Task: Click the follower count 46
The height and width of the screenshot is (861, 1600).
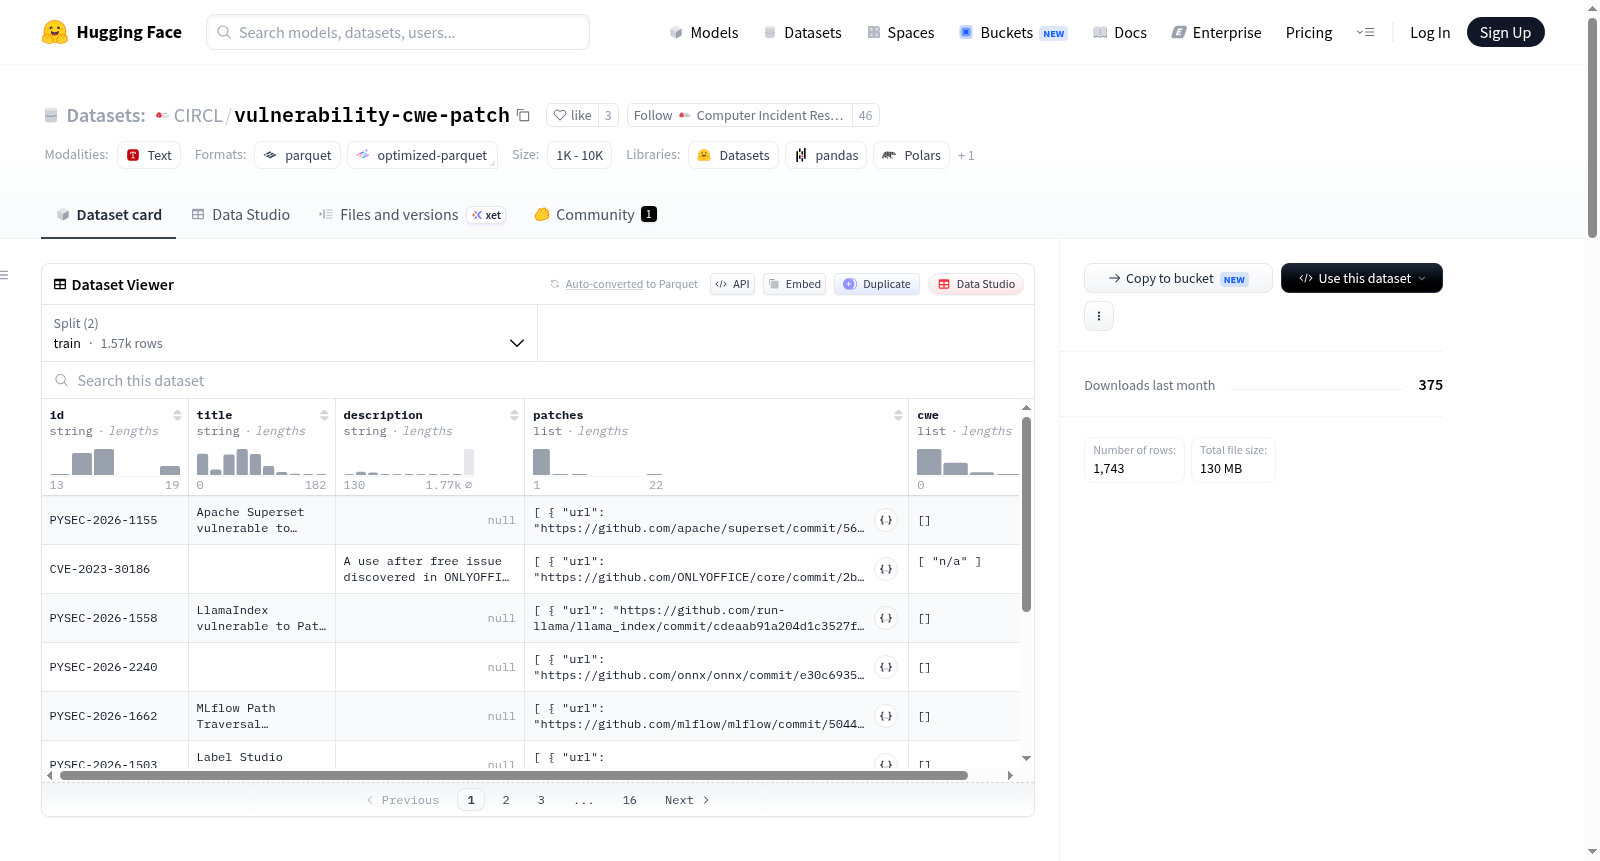Action: click(866, 115)
